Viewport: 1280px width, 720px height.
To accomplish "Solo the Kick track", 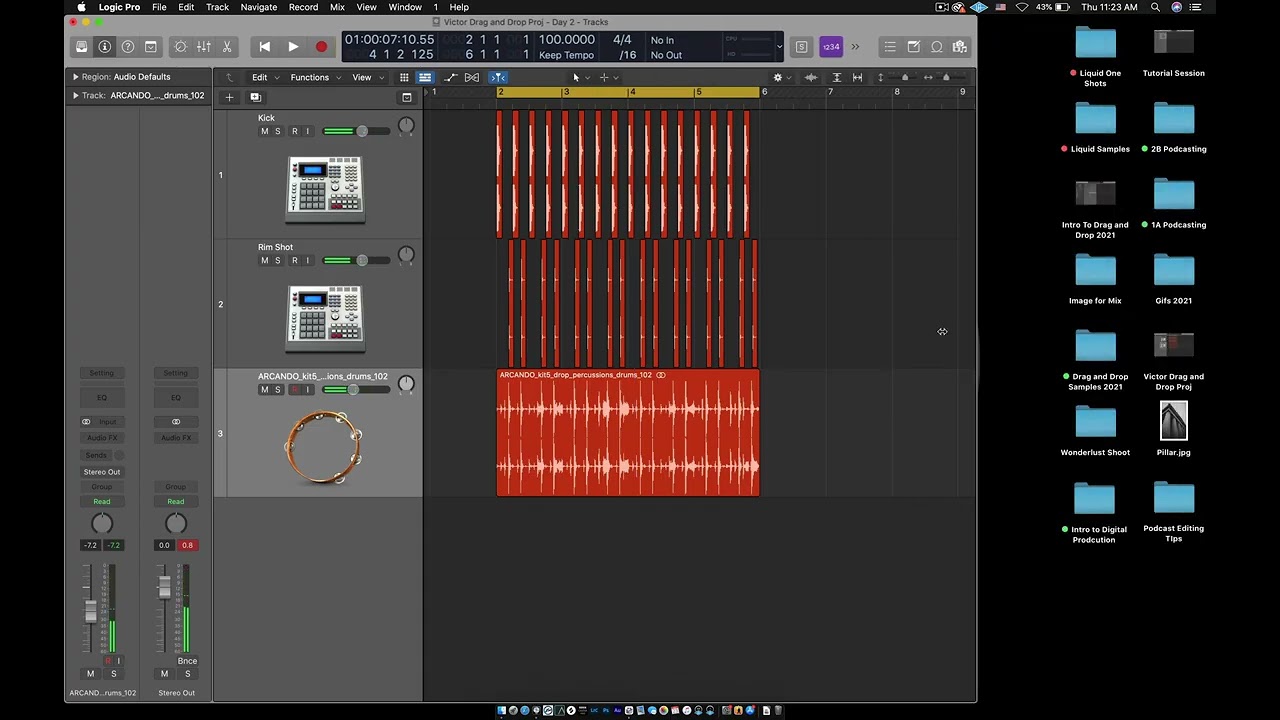I will click(278, 131).
